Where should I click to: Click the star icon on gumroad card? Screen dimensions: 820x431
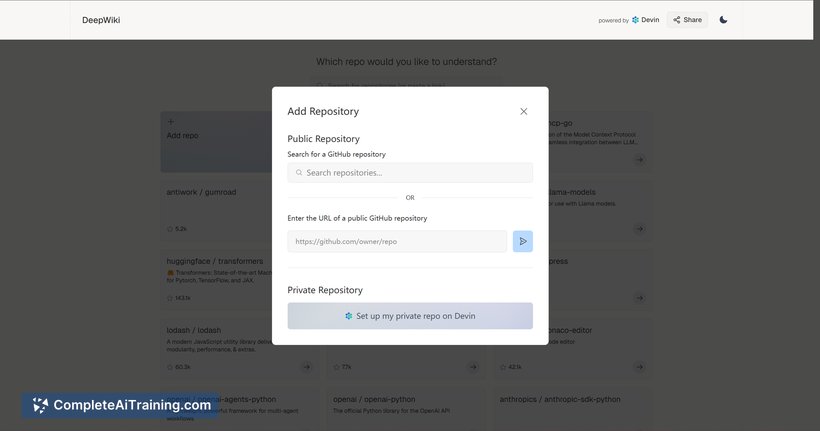(x=169, y=229)
